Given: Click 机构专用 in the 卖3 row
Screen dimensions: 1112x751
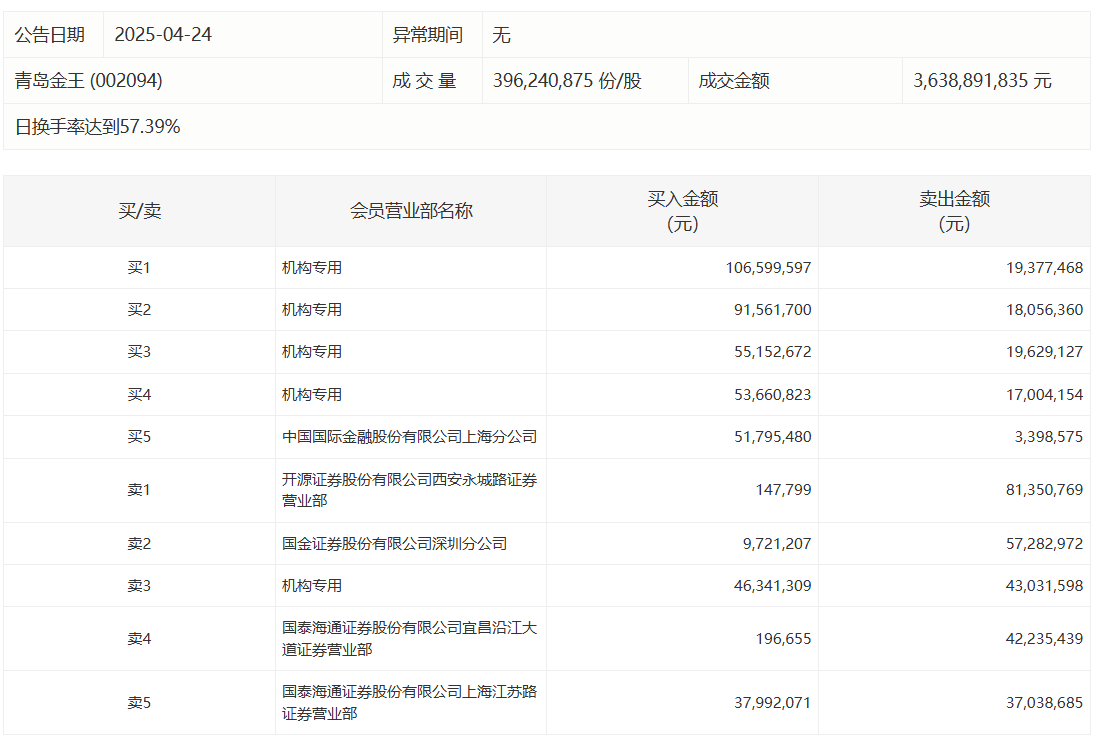Looking at the screenshot, I should pos(312,586).
